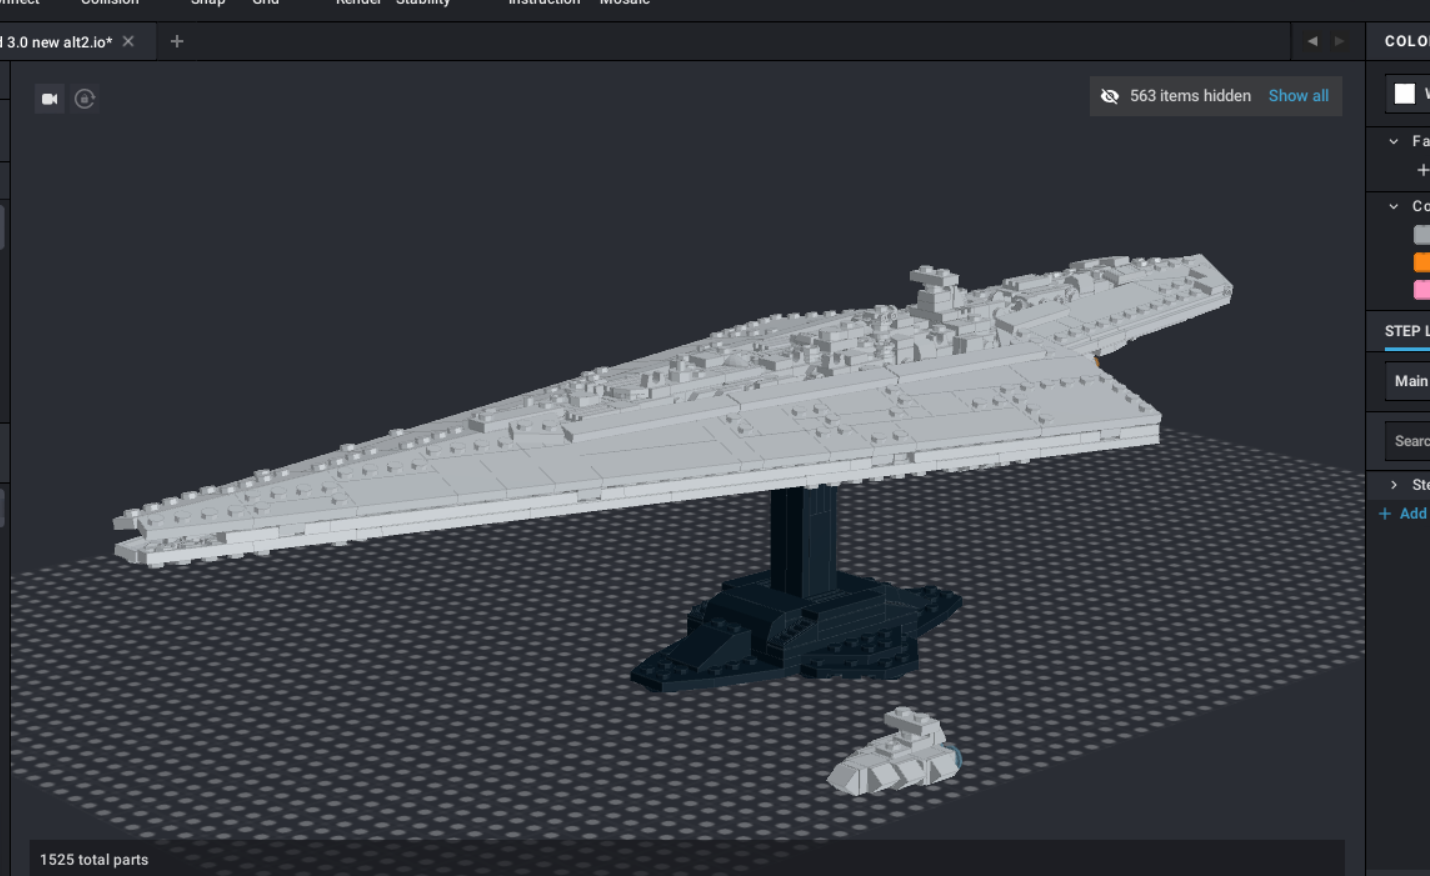Viewport: 1430px width, 876px height.
Task: Click the reset view rotation icon
Action: 85,99
